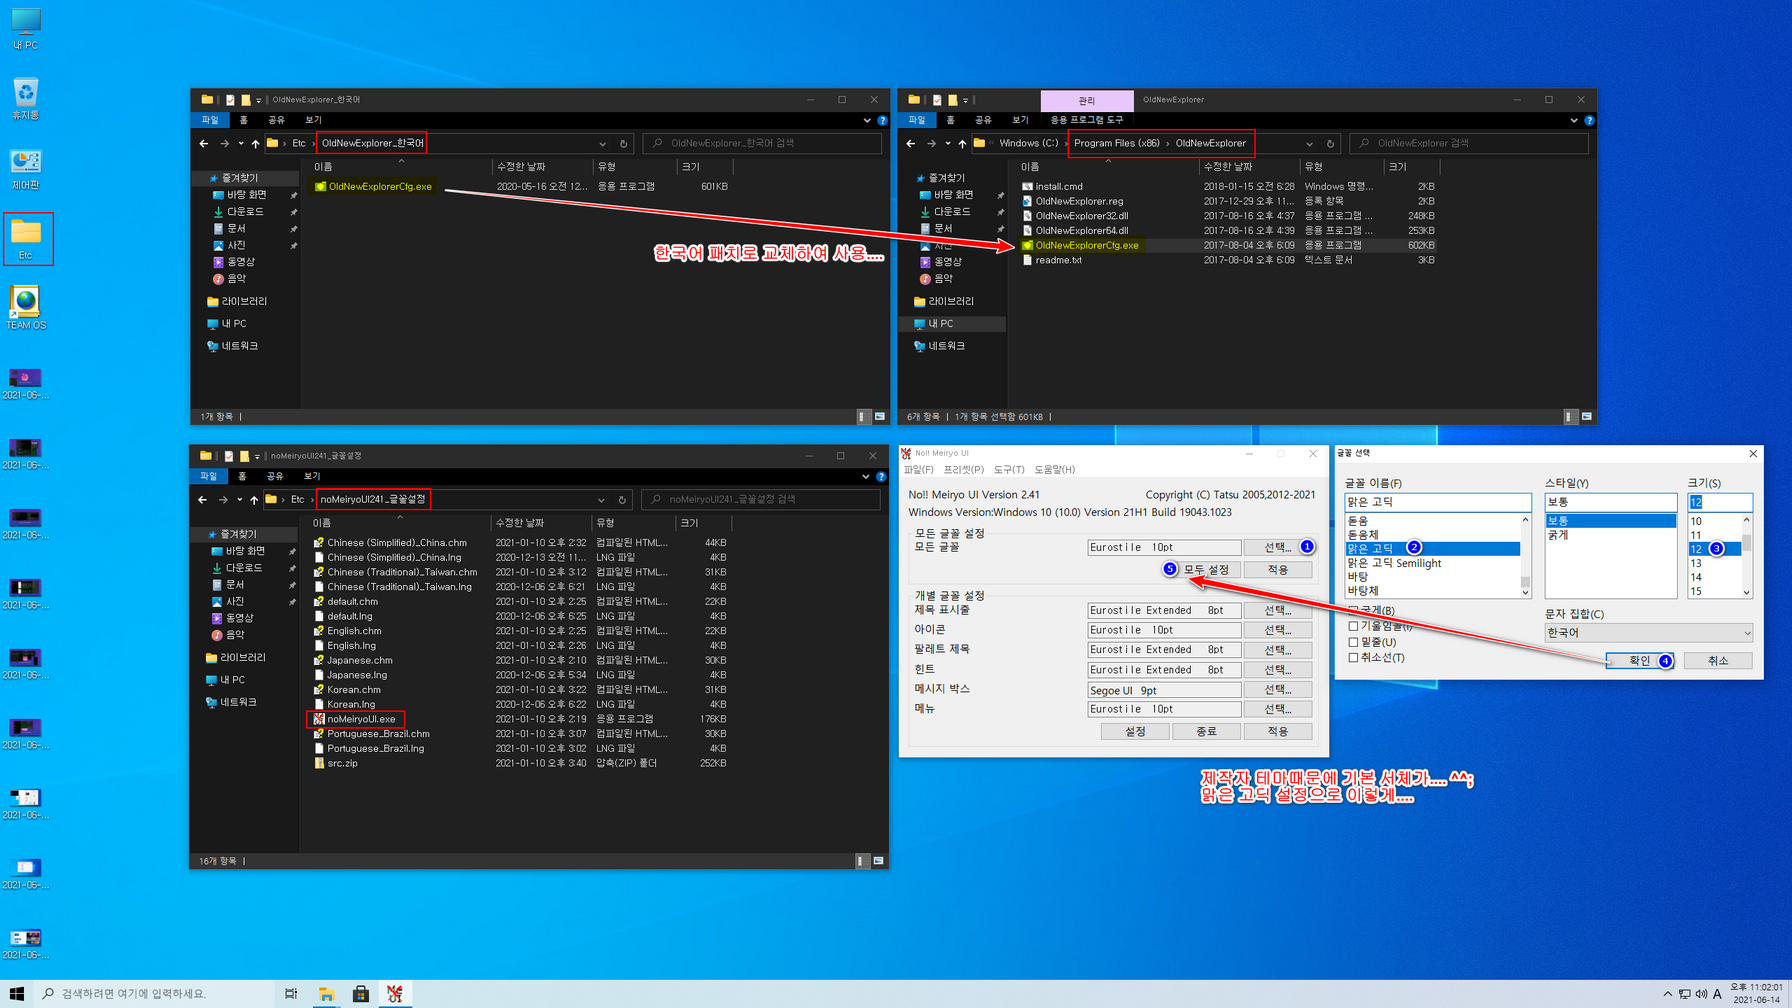Open help in the noMeiryoUI241 explorer window
The width and height of the screenshot is (1792, 1008).
tap(881, 476)
